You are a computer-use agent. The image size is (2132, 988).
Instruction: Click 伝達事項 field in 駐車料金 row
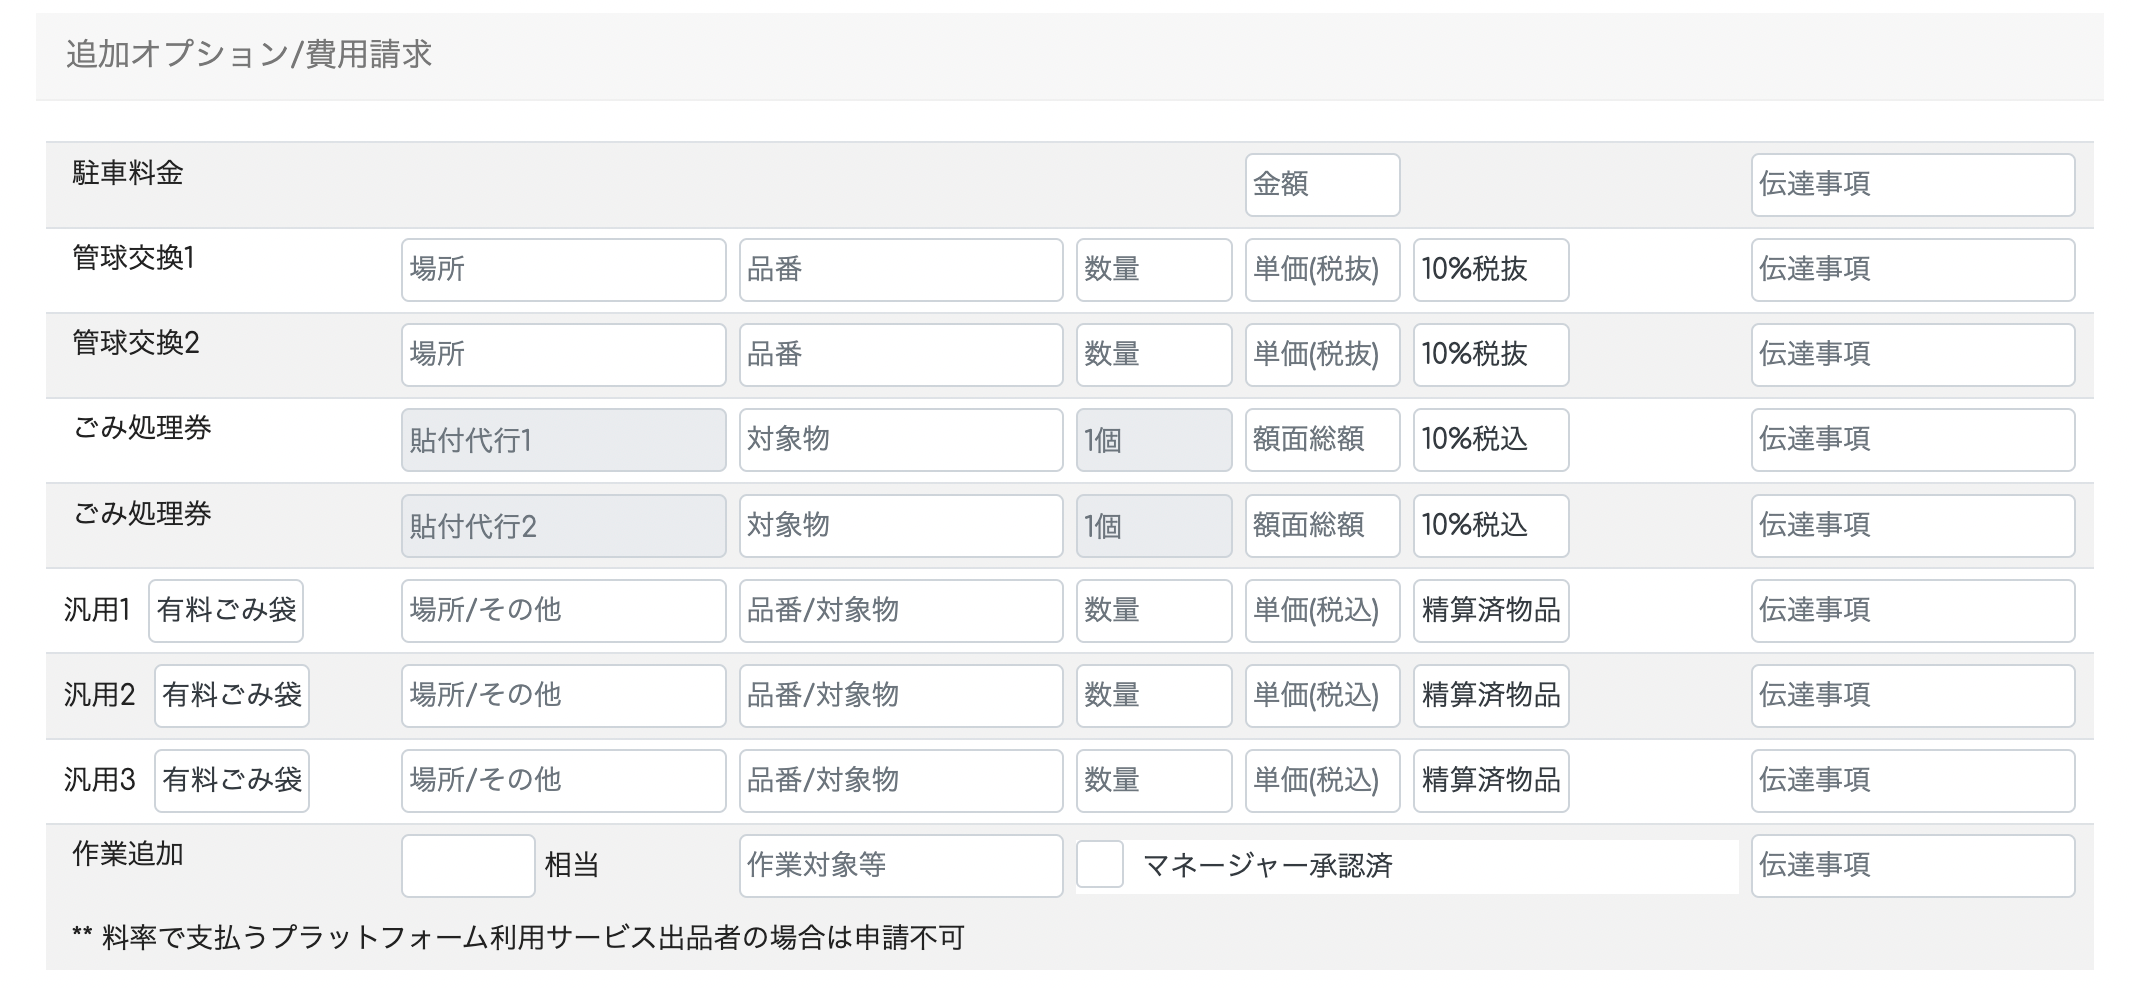coord(1912,184)
